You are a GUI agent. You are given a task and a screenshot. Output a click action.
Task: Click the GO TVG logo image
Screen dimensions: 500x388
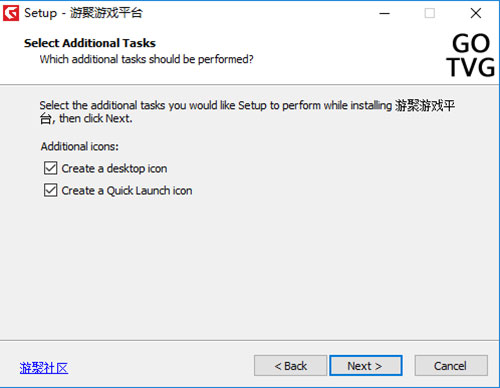tap(471, 55)
